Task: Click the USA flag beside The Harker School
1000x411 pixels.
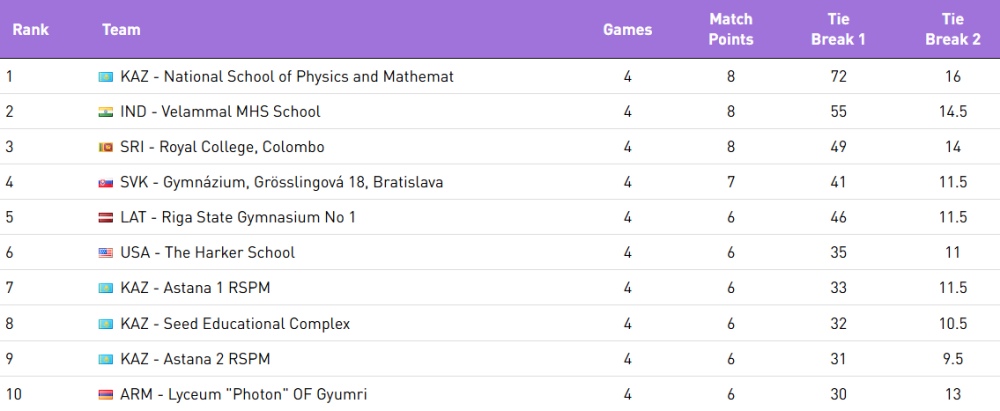Action: tap(105, 253)
